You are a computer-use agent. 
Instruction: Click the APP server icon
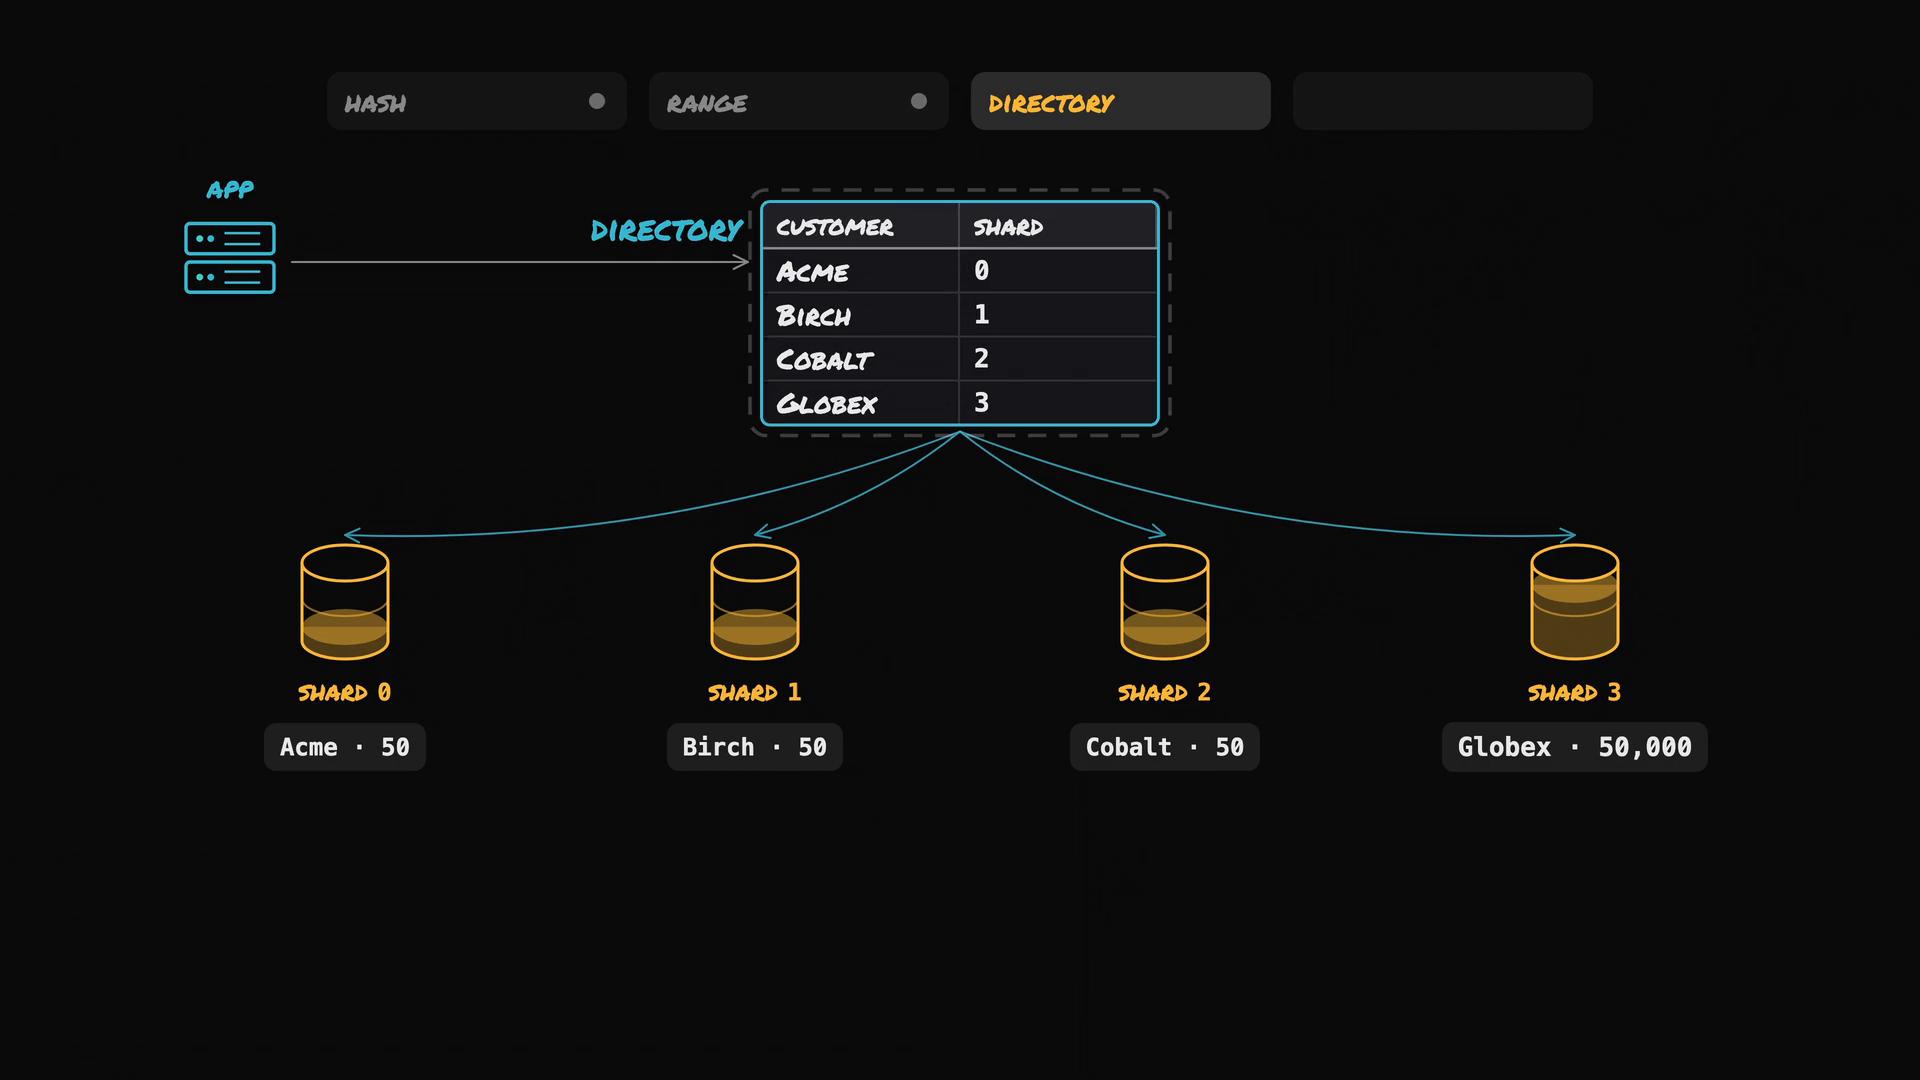[230, 258]
